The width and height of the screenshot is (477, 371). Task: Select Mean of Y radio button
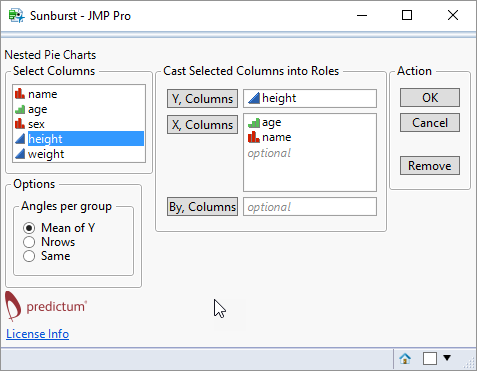29,228
